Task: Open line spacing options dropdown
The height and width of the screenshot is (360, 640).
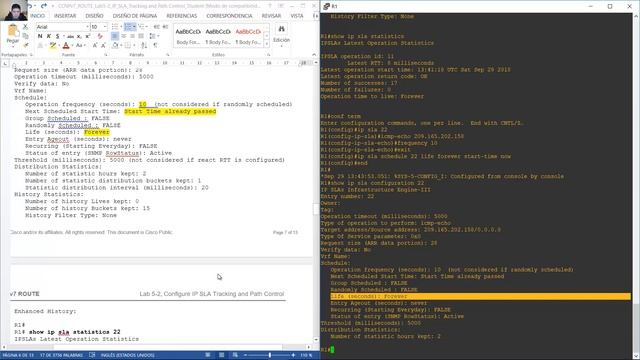Action: pos(154,36)
